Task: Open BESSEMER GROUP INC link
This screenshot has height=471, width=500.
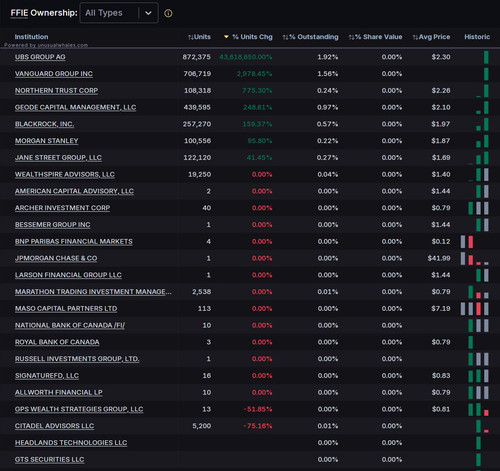Action: [x=52, y=225]
